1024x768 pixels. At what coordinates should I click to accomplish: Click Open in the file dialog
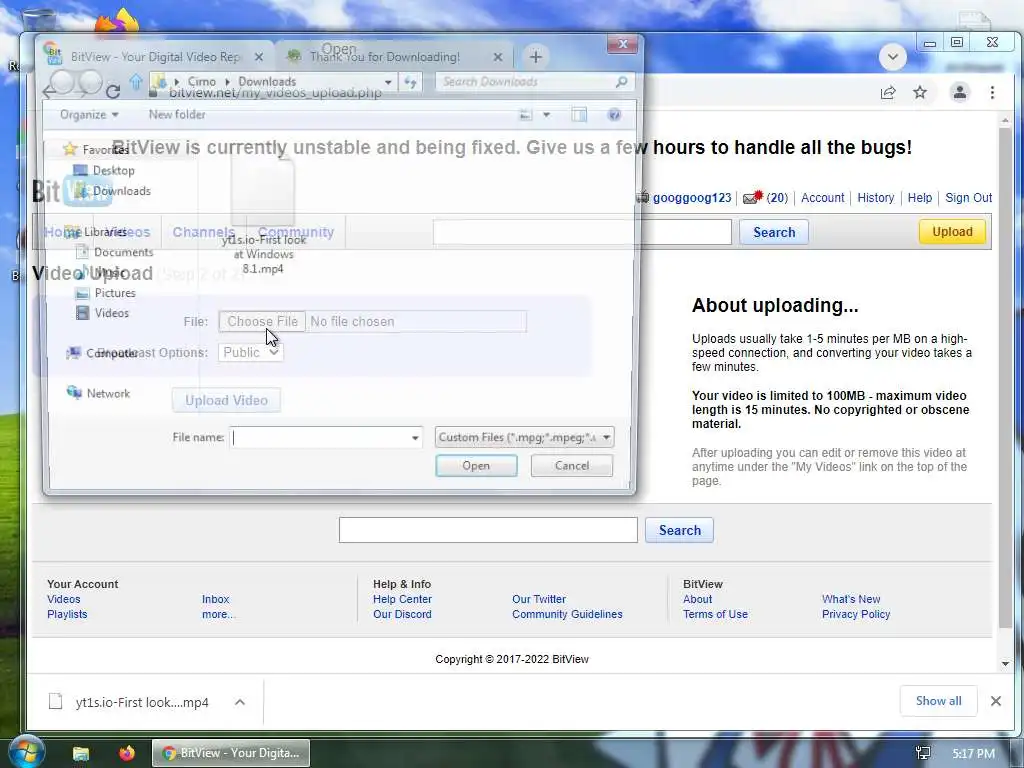coord(476,466)
